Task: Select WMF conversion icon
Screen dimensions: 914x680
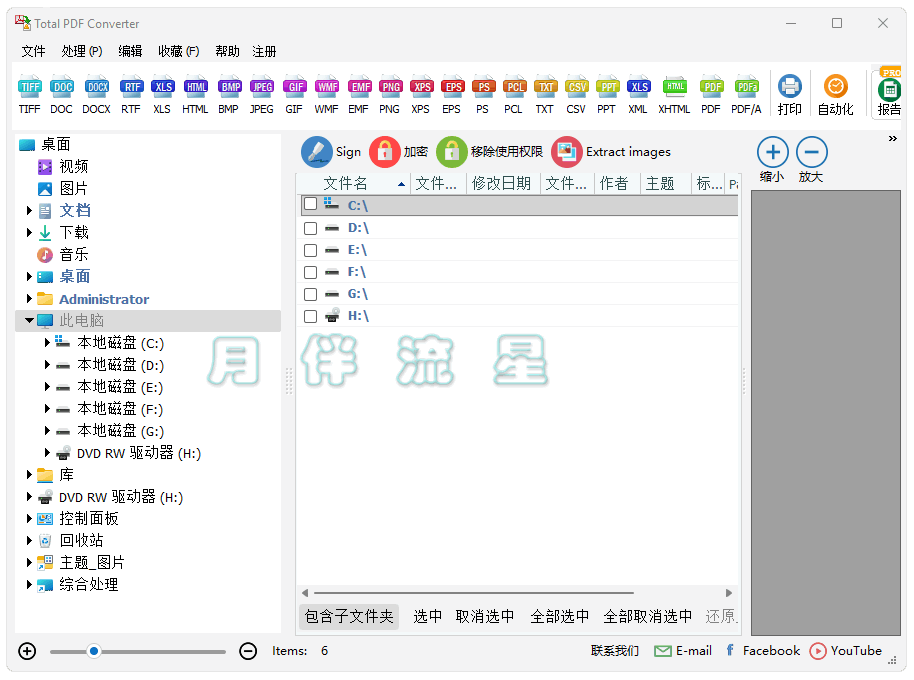Action: (x=326, y=94)
